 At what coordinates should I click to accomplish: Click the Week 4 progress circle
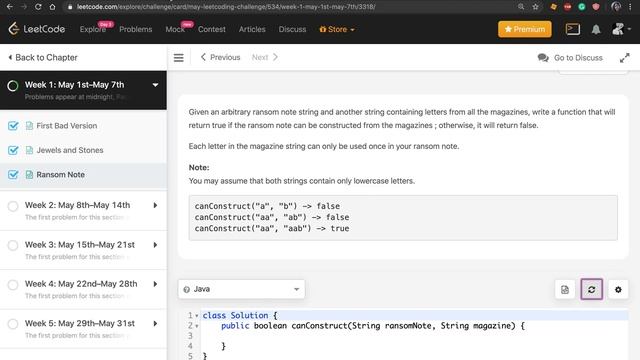(13, 284)
